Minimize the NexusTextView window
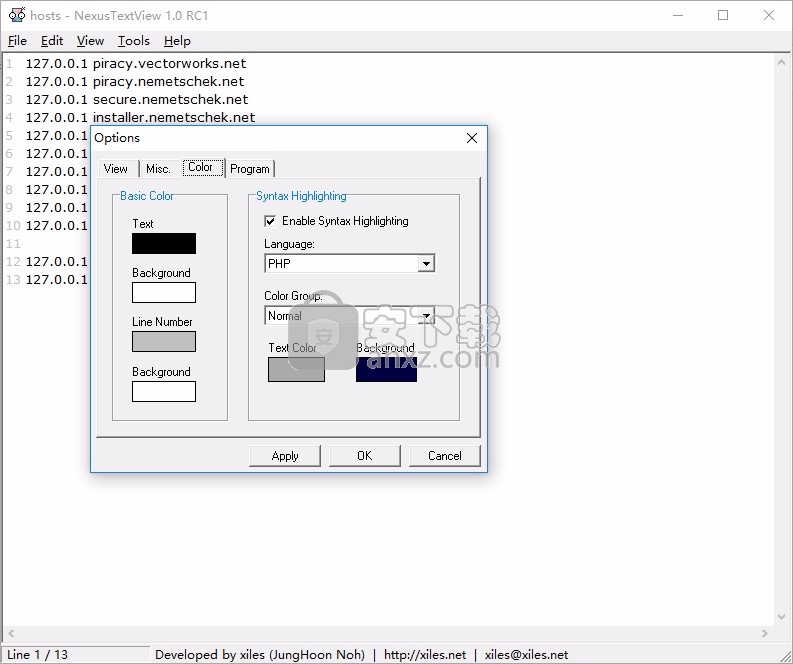This screenshot has height=664, width=793. pos(678,15)
